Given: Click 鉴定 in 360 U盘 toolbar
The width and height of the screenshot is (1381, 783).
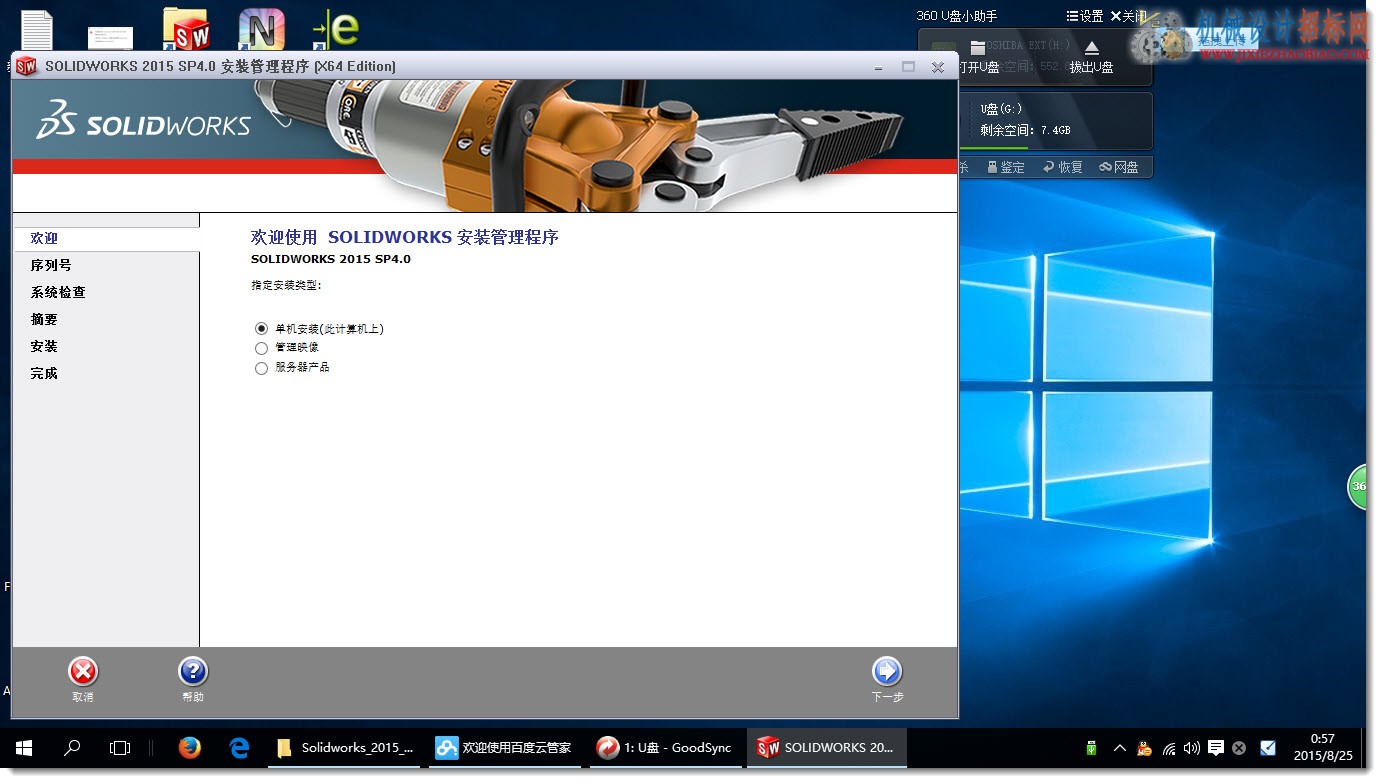Looking at the screenshot, I should coord(1006,167).
